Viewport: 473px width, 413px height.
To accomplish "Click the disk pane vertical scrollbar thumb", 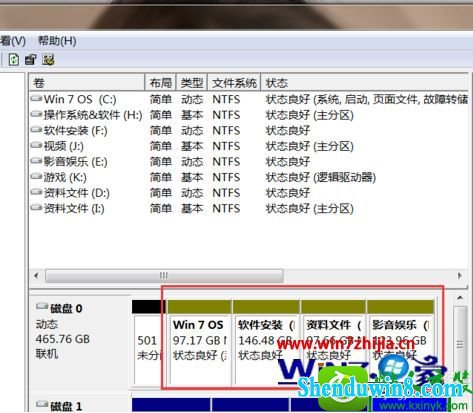I will [460, 345].
